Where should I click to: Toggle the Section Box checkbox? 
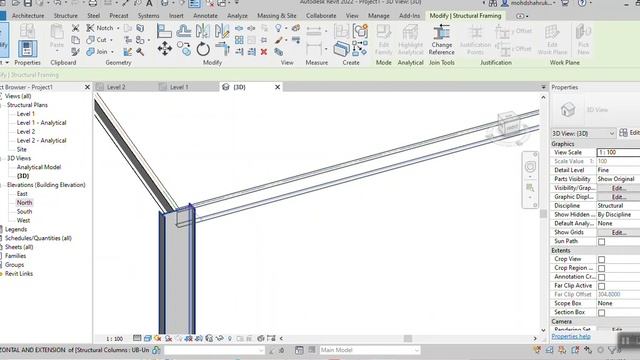(601, 313)
